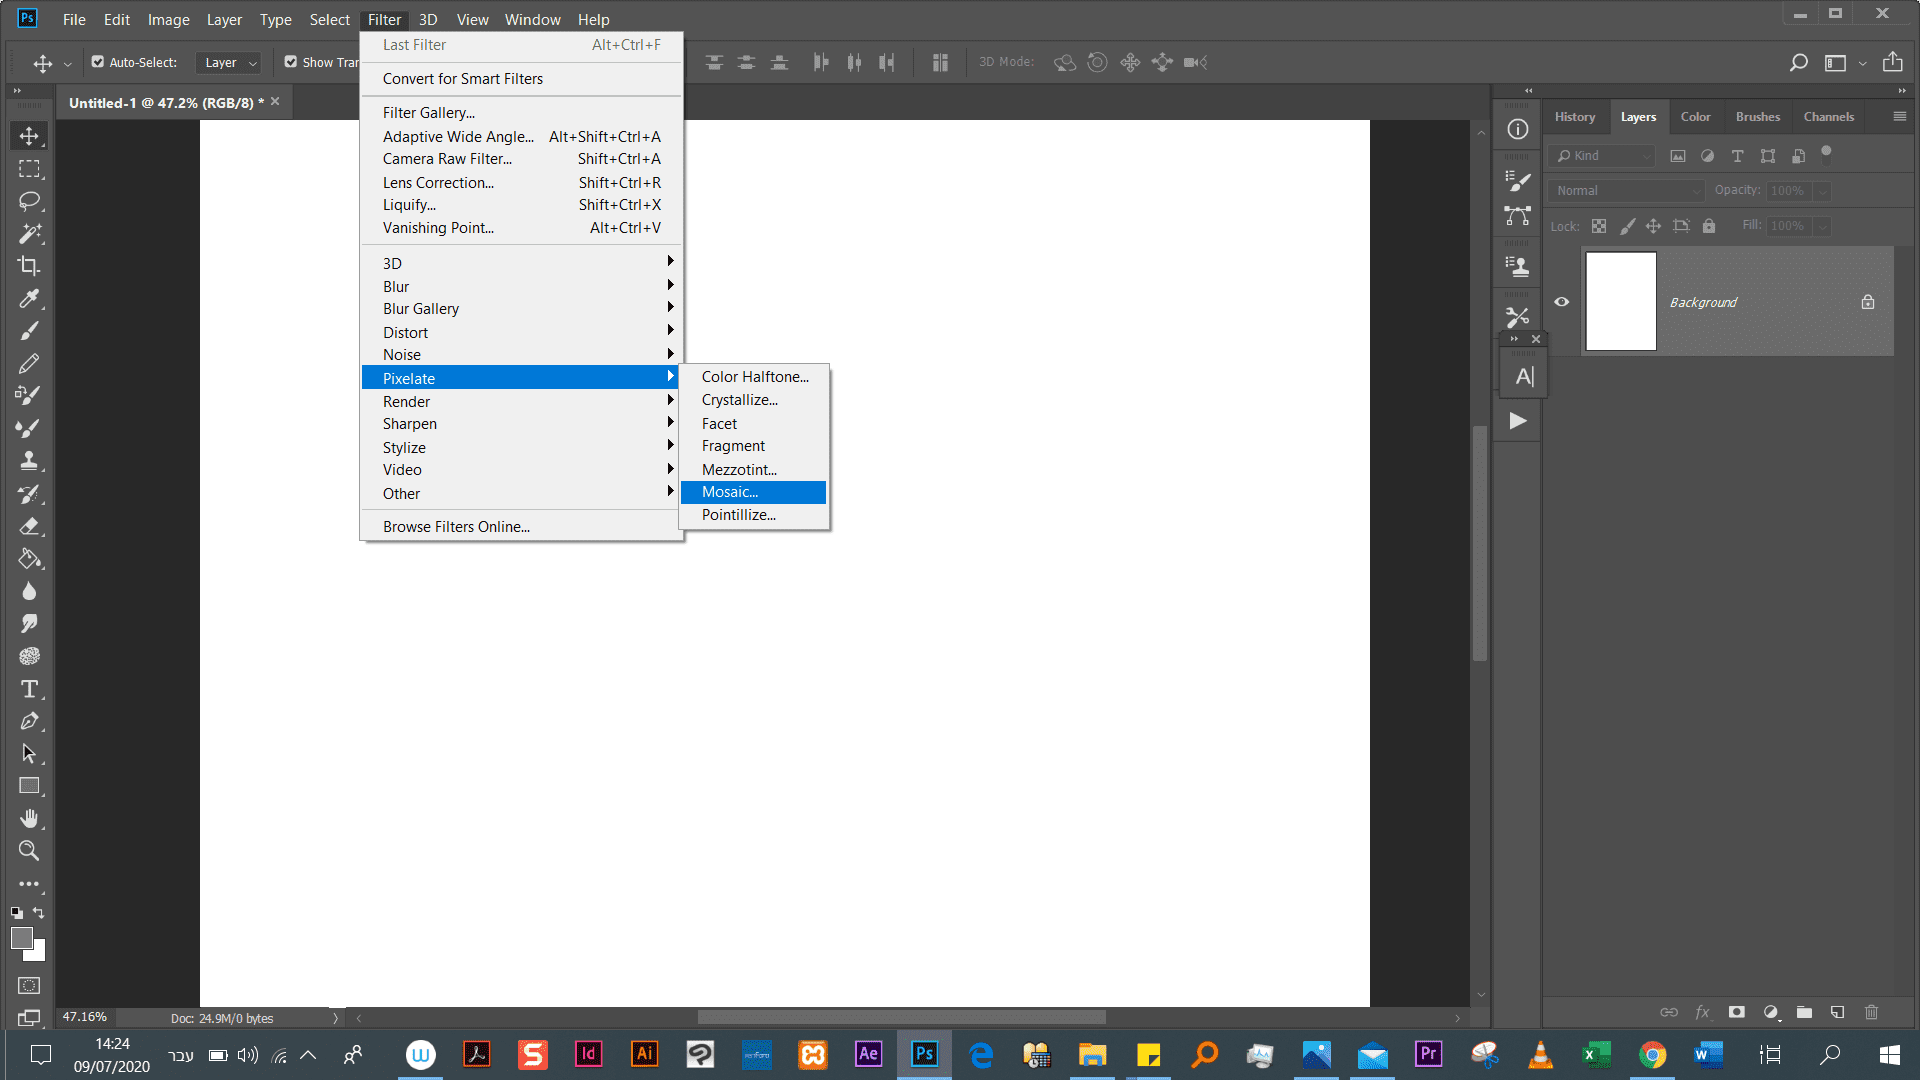Hide the Background layer visibility eye

1561,302
